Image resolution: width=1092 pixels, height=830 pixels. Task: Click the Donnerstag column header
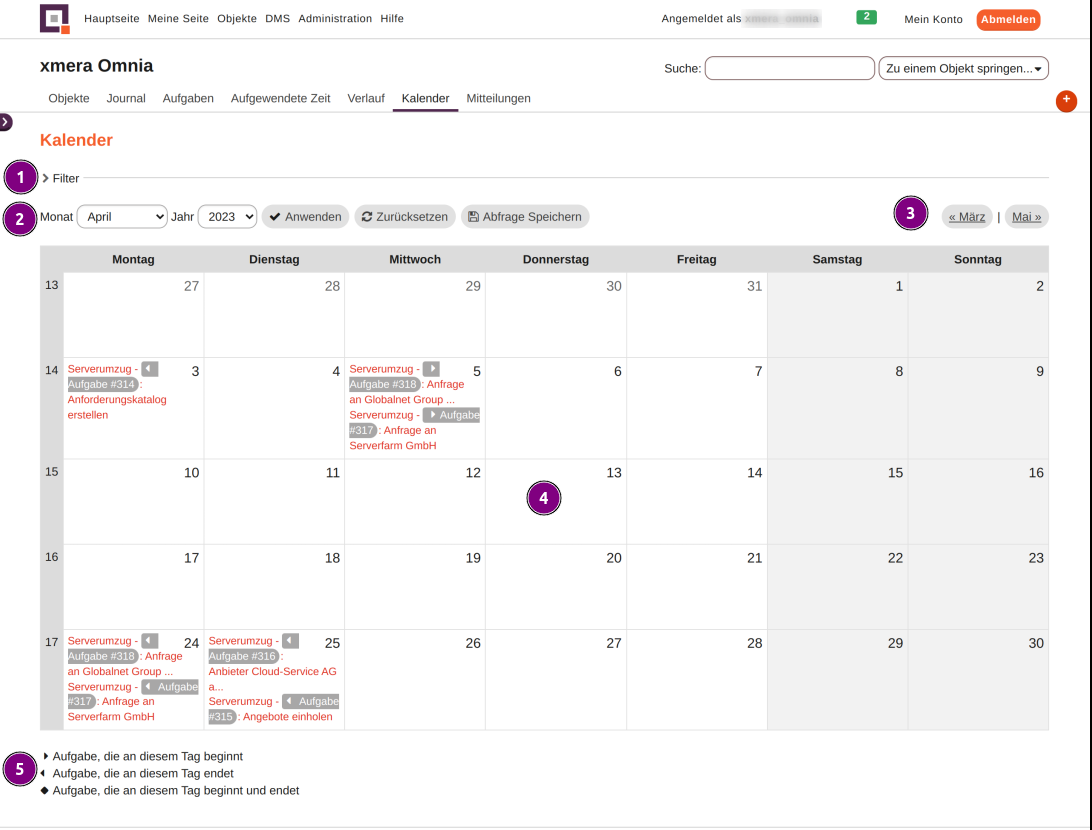click(x=556, y=259)
